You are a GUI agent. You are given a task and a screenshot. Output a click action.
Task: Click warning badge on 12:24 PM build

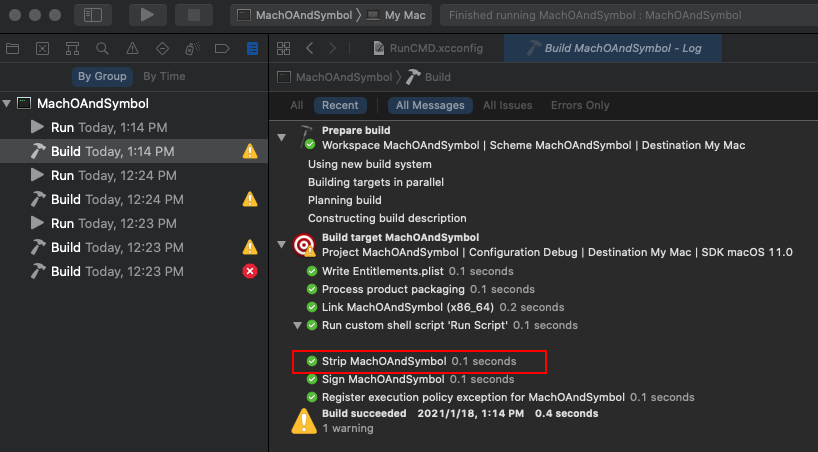[x=250, y=199]
